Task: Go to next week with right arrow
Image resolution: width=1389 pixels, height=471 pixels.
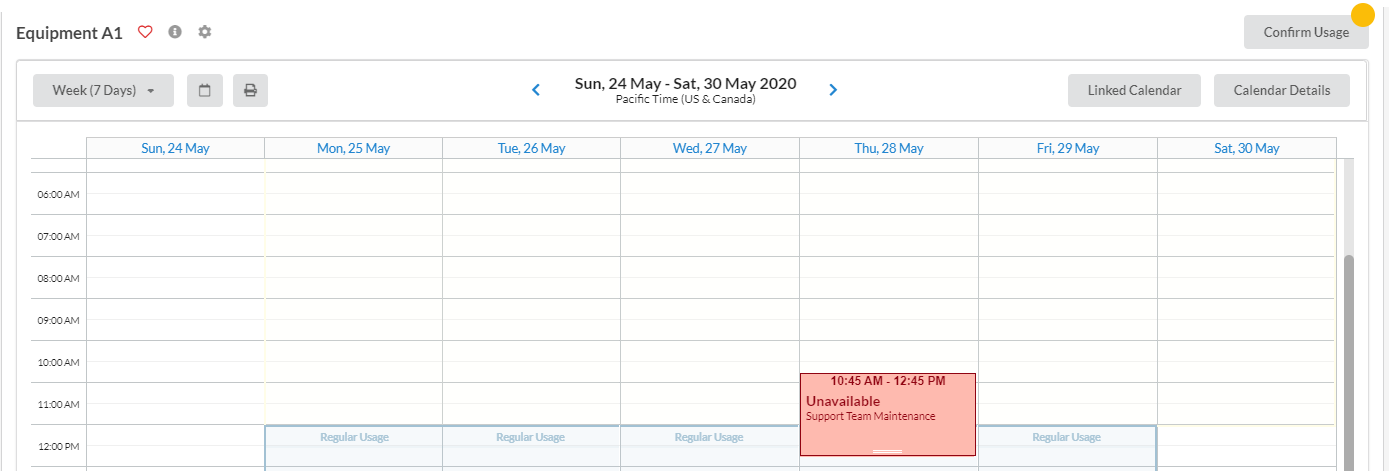Action: point(833,90)
